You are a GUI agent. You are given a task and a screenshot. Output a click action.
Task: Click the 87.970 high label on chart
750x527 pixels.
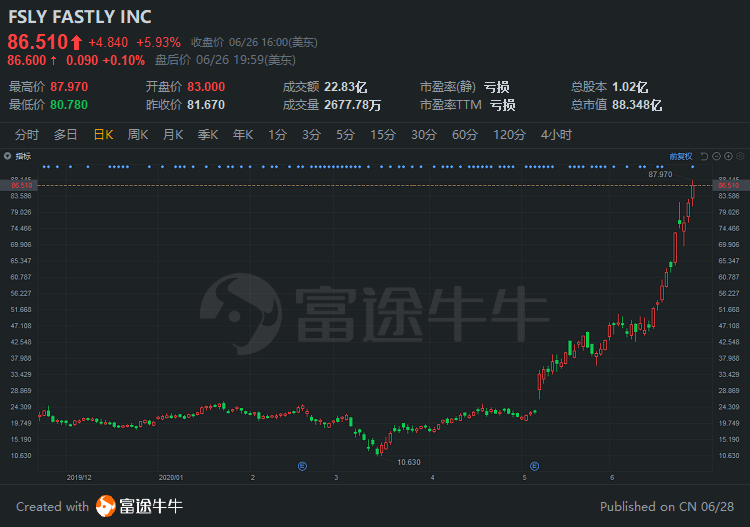tap(660, 175)
